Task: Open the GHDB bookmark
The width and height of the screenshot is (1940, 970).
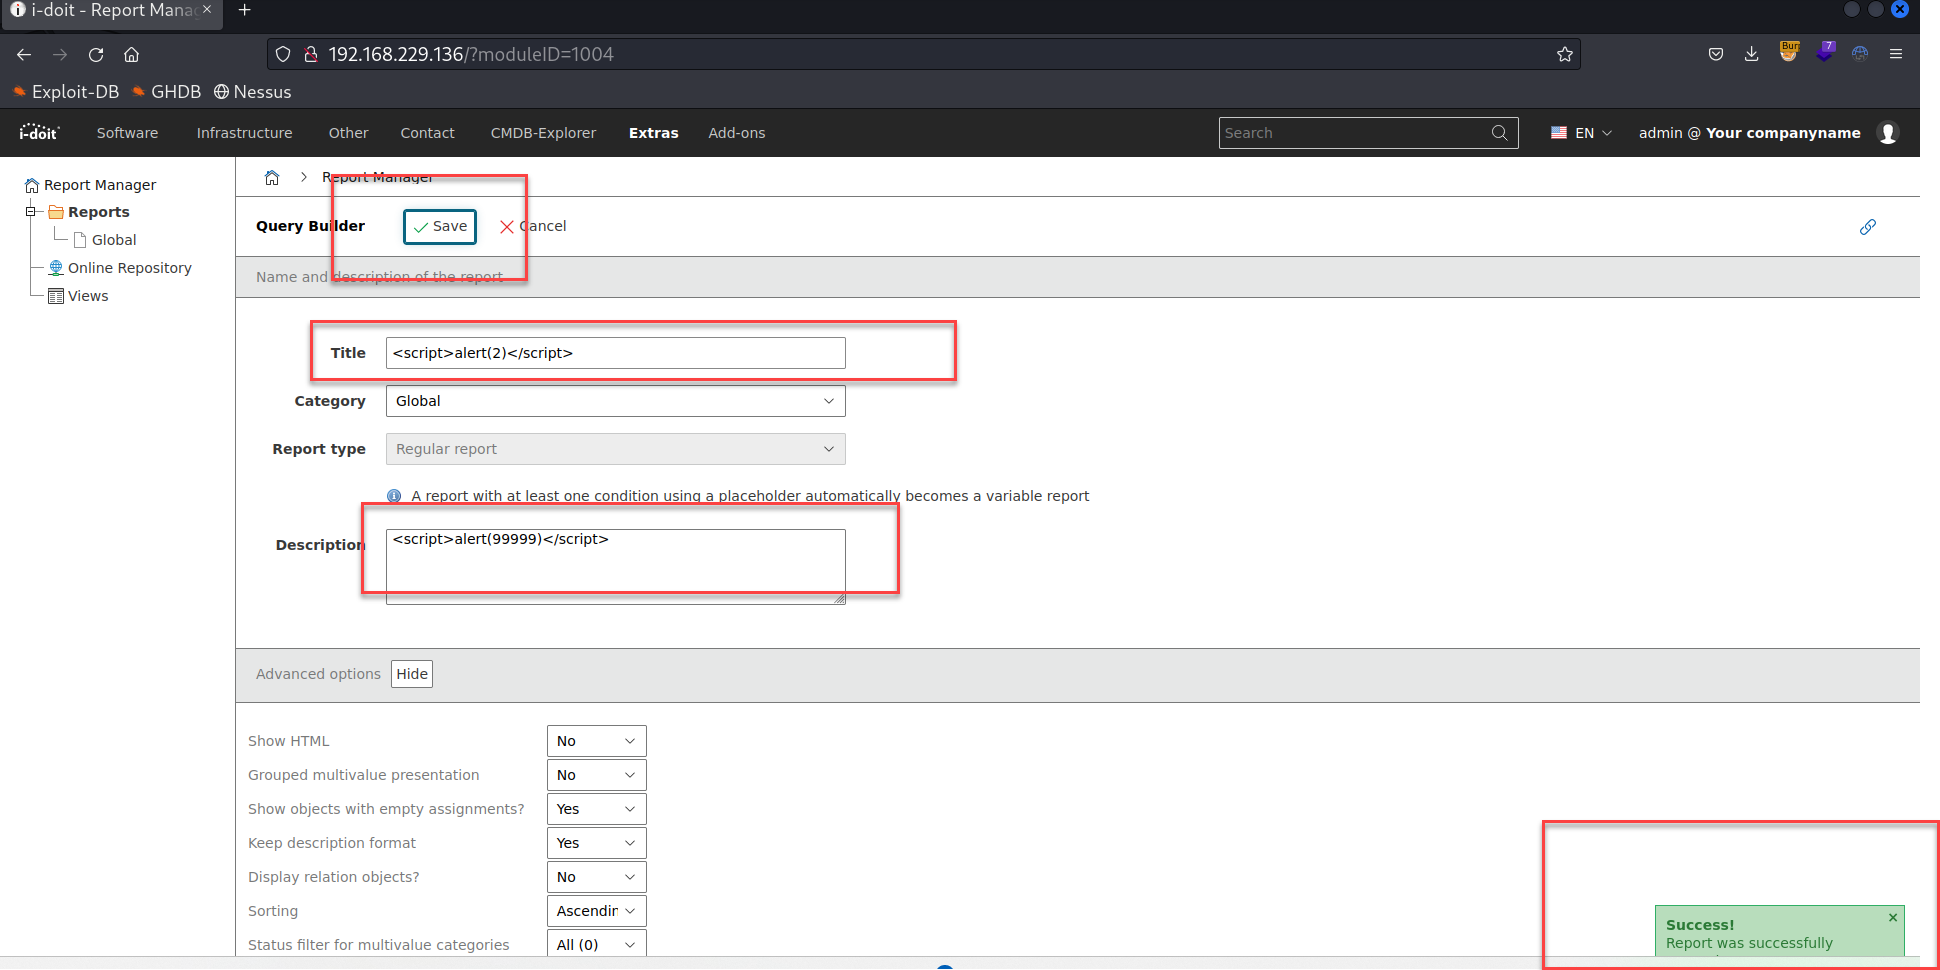Action: (x=167, y=92)
